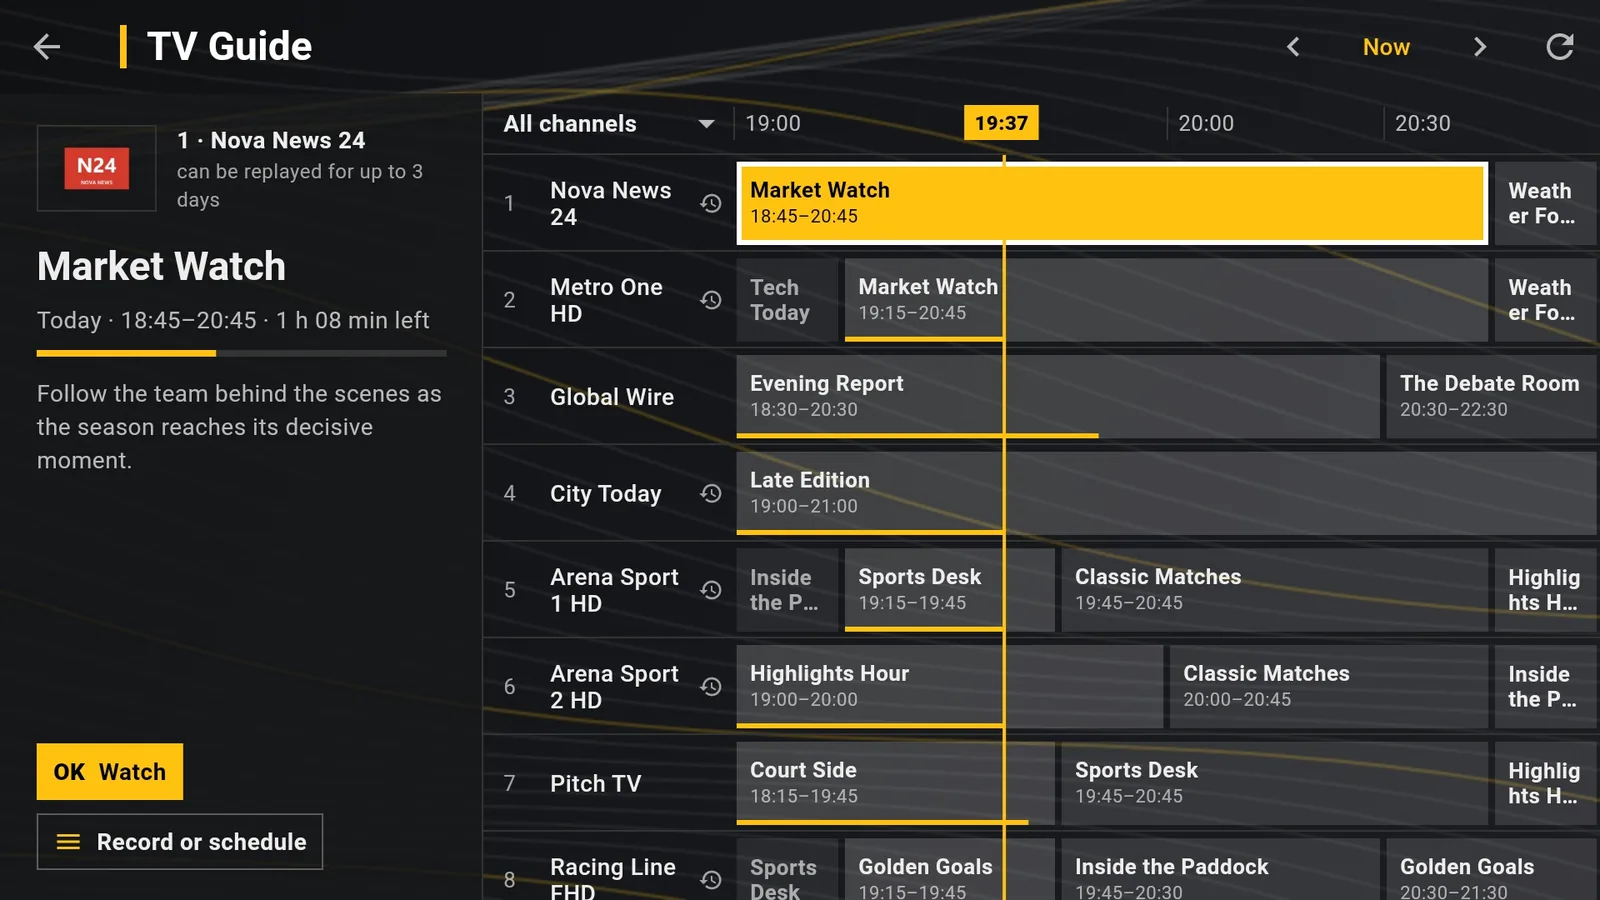Click replay icon for City Today
Viewport: 1600px width, 900px height.
(x=711, y=493)
